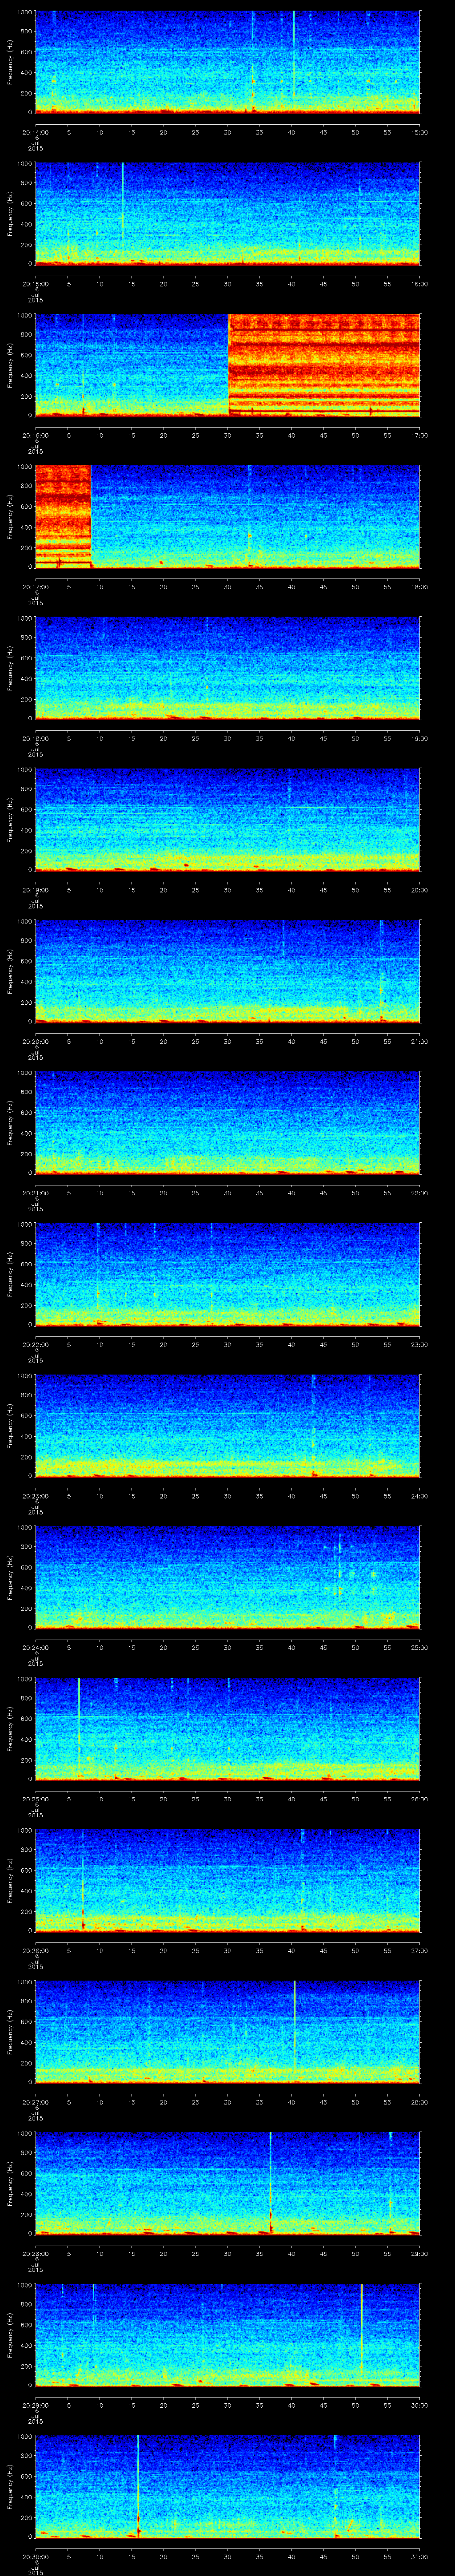Click the Frequency (Hz) axis label of the first spectrogram

coord(10,62)
